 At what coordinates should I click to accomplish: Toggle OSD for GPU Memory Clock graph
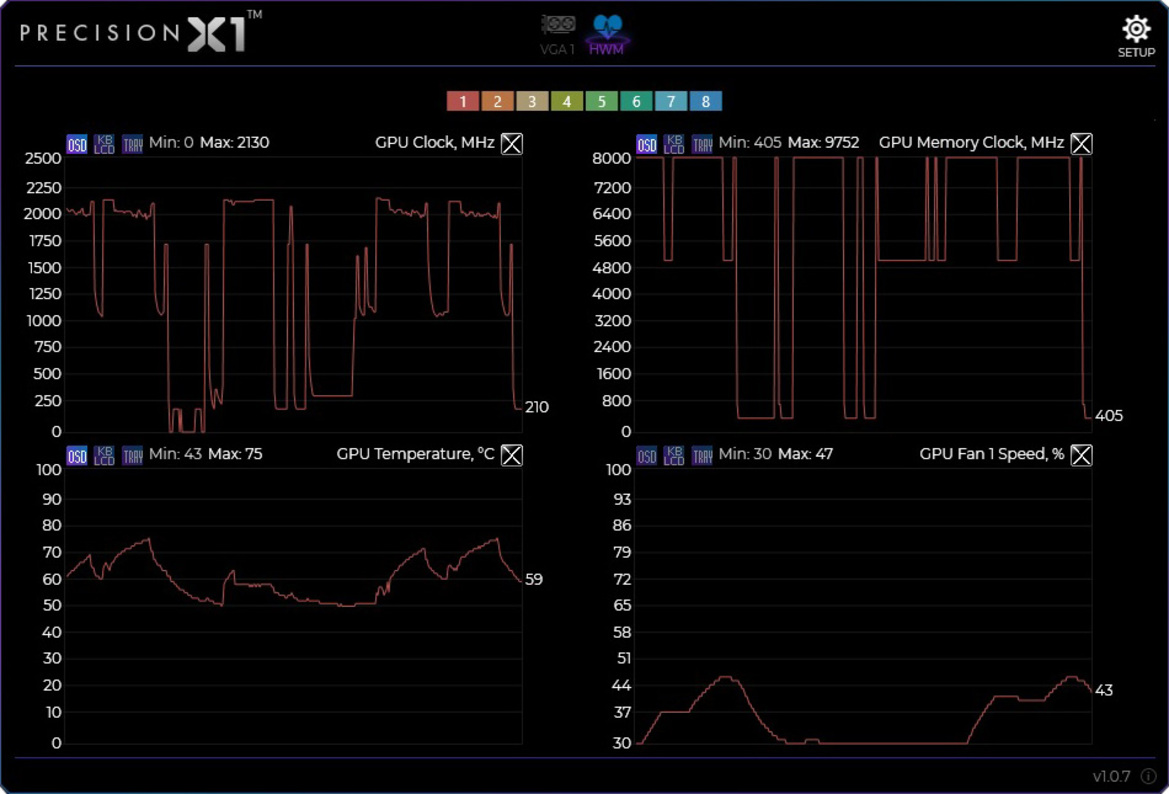pyautogui.click(x=646, y=144)
